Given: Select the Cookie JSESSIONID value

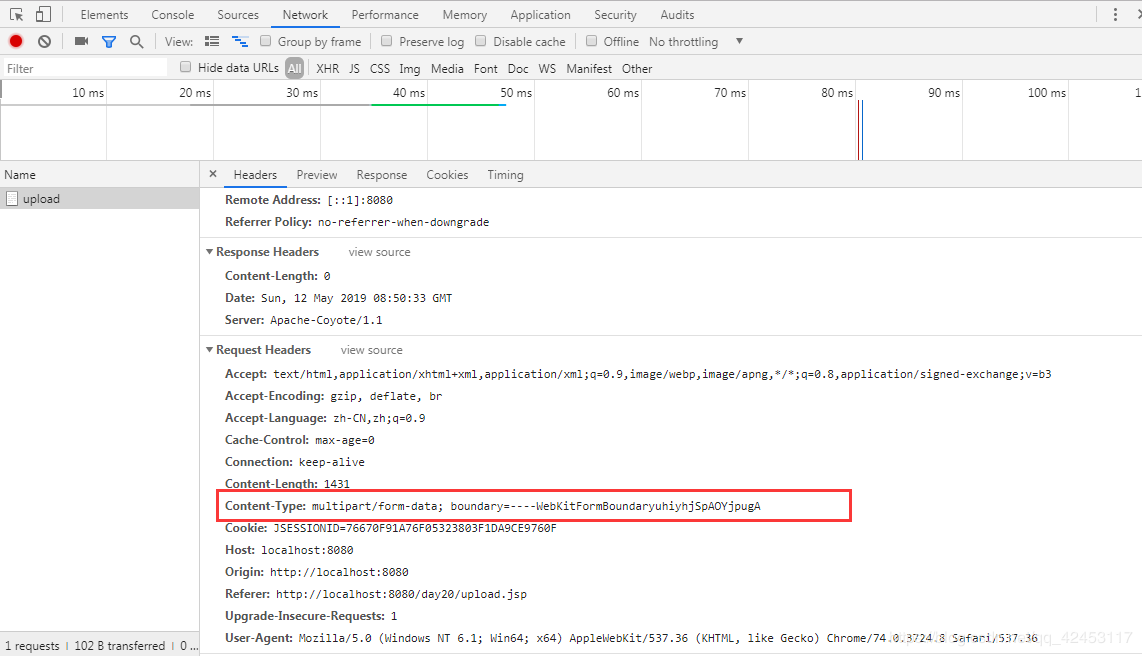Looking at the screenshot, I should 415,528.
